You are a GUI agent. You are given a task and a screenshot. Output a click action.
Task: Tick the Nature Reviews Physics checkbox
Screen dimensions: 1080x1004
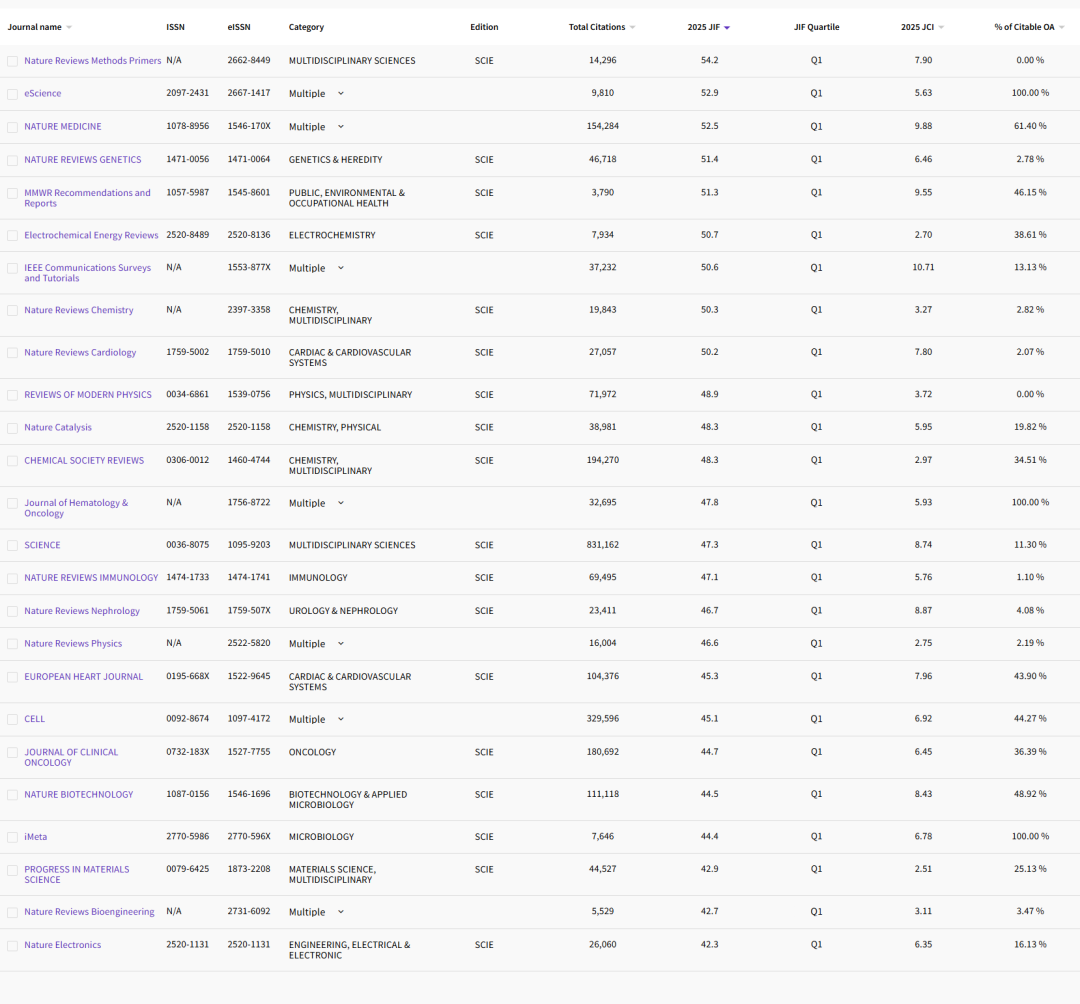(12, 645)
